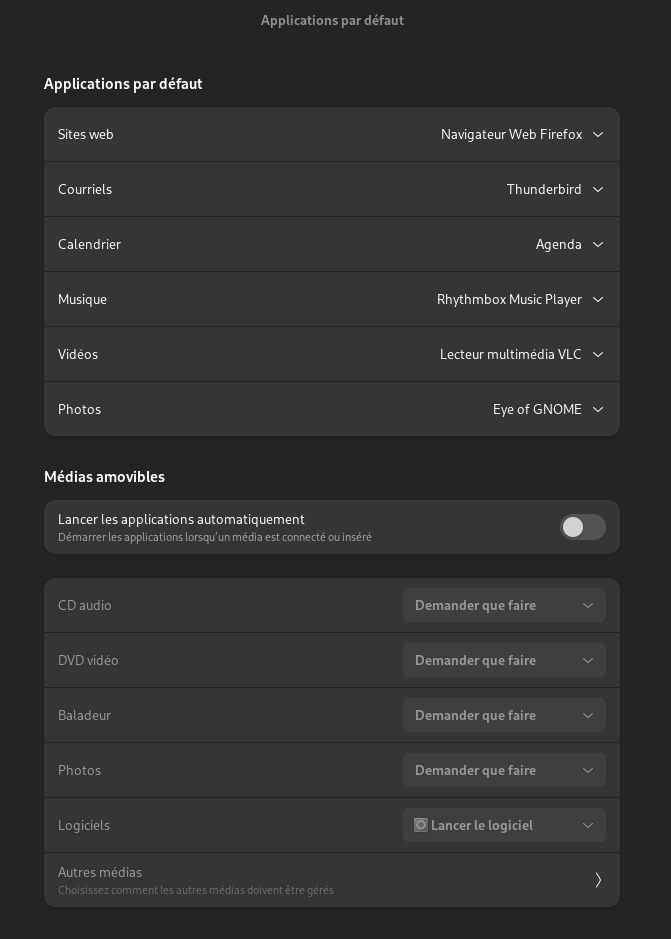Click the 'Choisissez comment les autres médias doivent être gérés' link
The image size is (671, 939).
pos(196,890)
